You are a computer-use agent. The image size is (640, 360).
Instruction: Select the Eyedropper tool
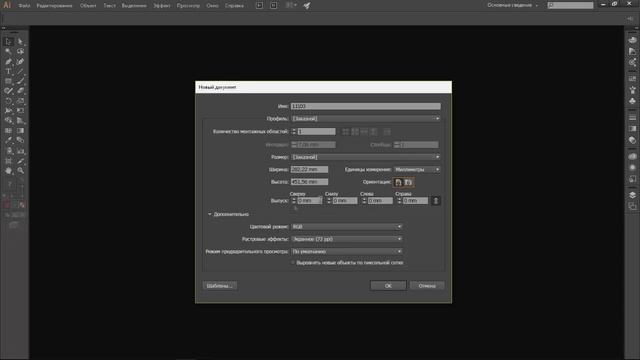click(x=8, y=140)
